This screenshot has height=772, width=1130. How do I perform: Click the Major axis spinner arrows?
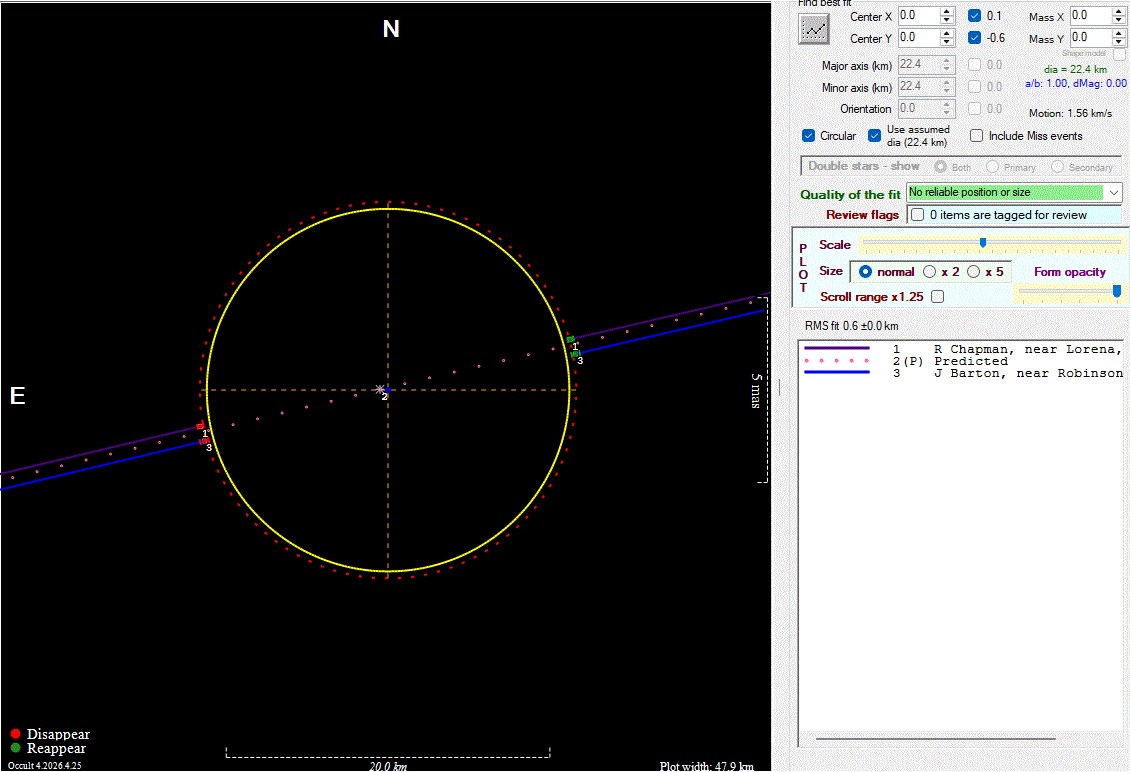click(x=947, y=65)
